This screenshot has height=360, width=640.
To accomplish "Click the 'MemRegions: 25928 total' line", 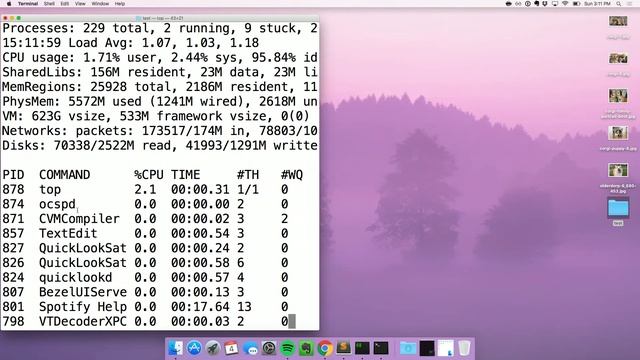I will click(160, 87).
